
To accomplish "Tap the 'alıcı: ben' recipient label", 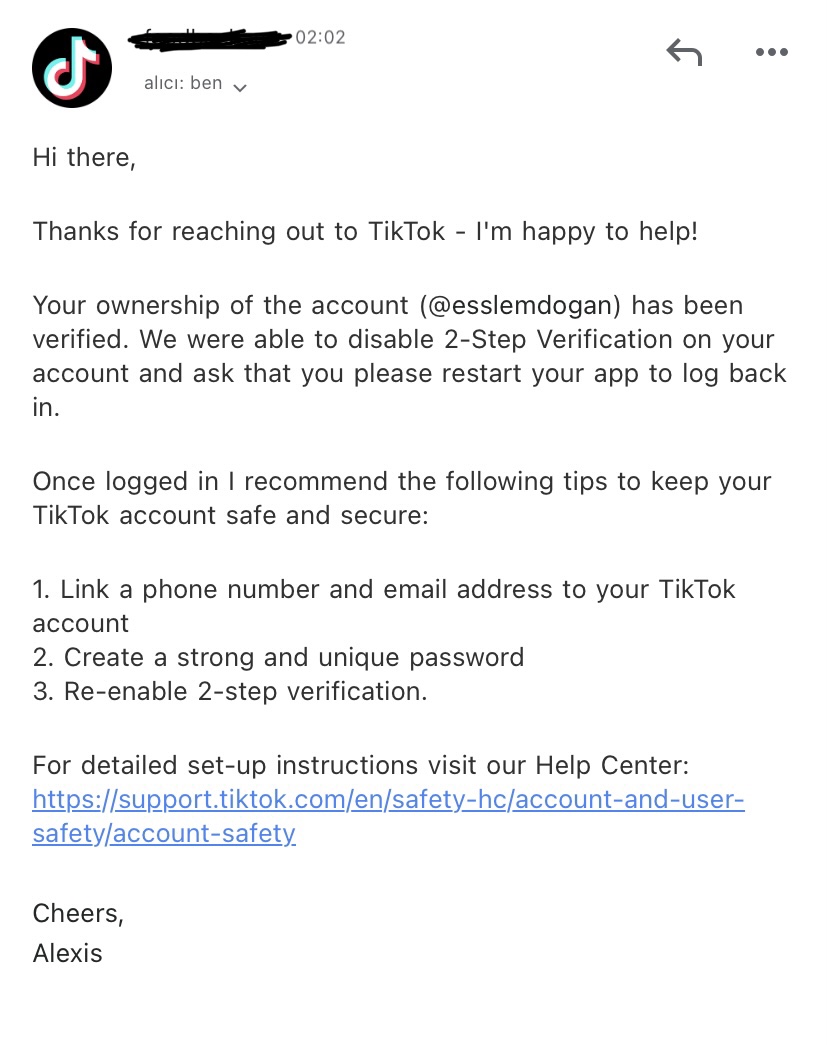I will click(x=183, y=83).
